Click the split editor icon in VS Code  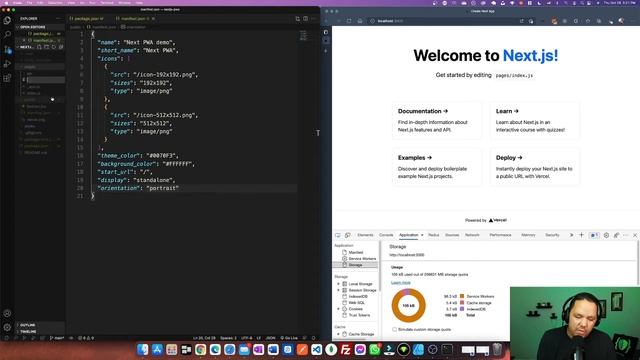pos(305,19)
